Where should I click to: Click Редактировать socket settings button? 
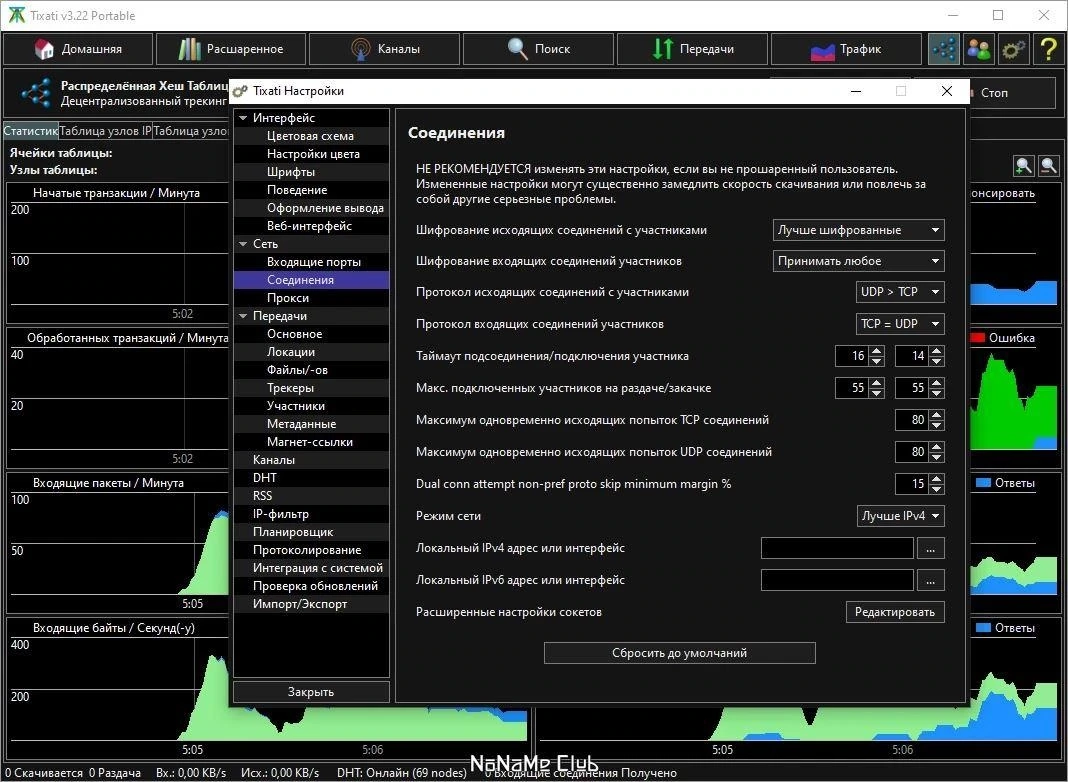[x=895, y=612]
